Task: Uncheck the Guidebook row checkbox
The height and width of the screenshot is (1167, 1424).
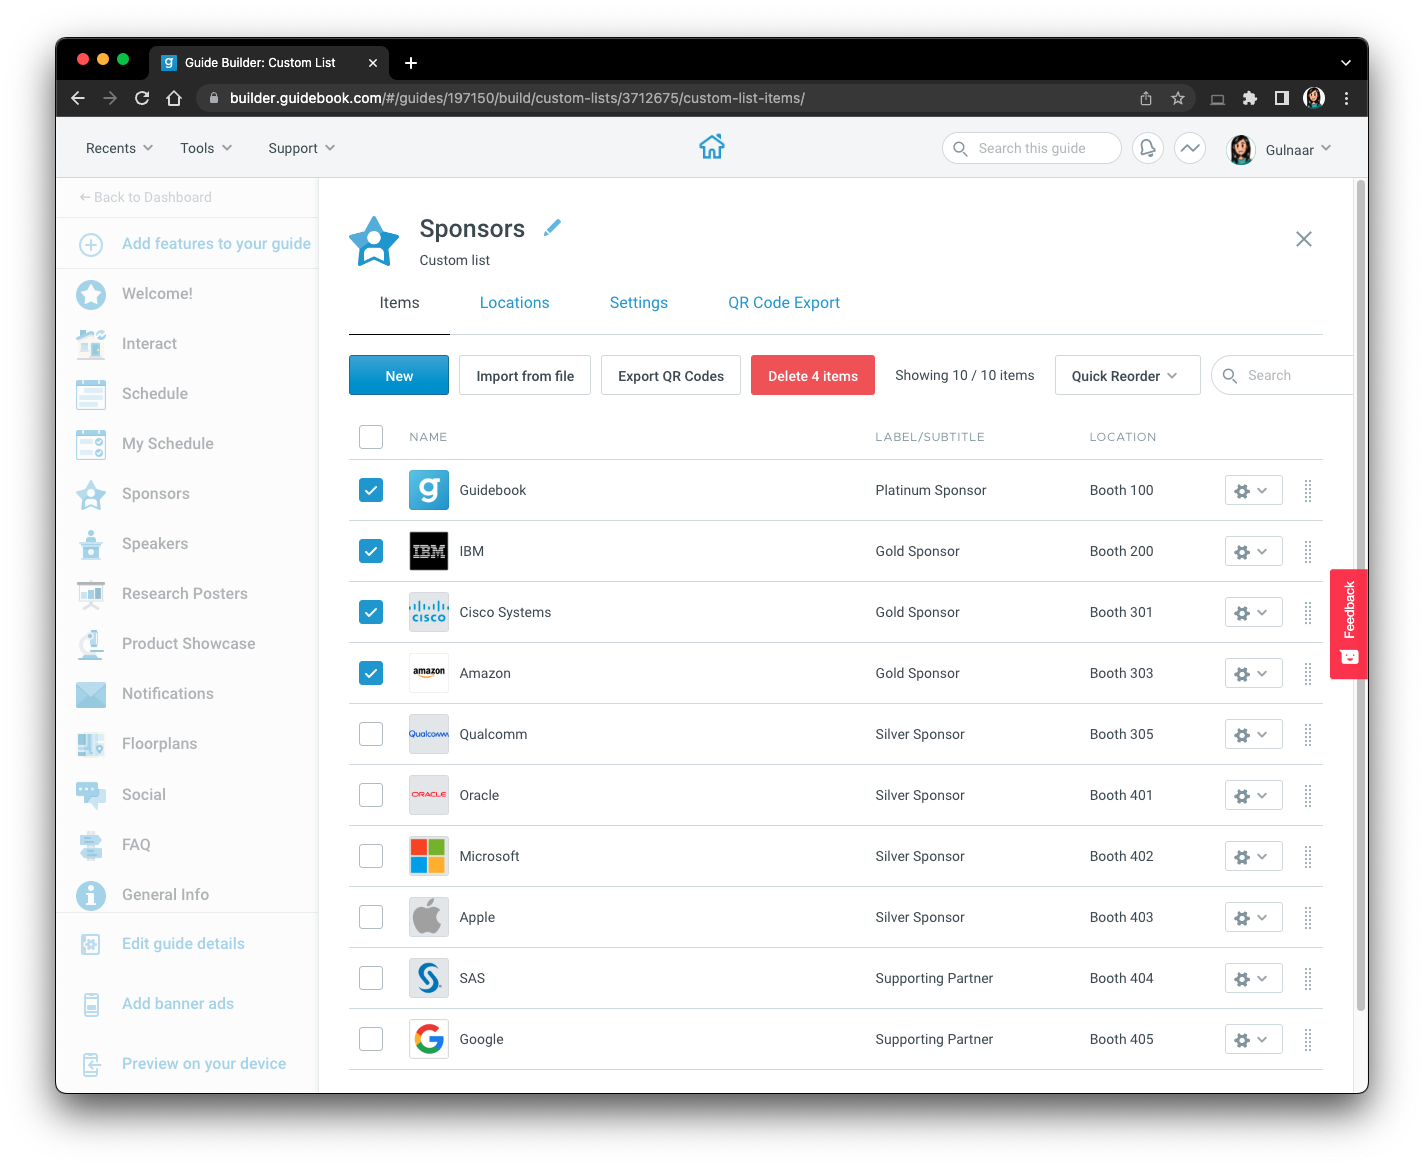Action: (371, 490)
